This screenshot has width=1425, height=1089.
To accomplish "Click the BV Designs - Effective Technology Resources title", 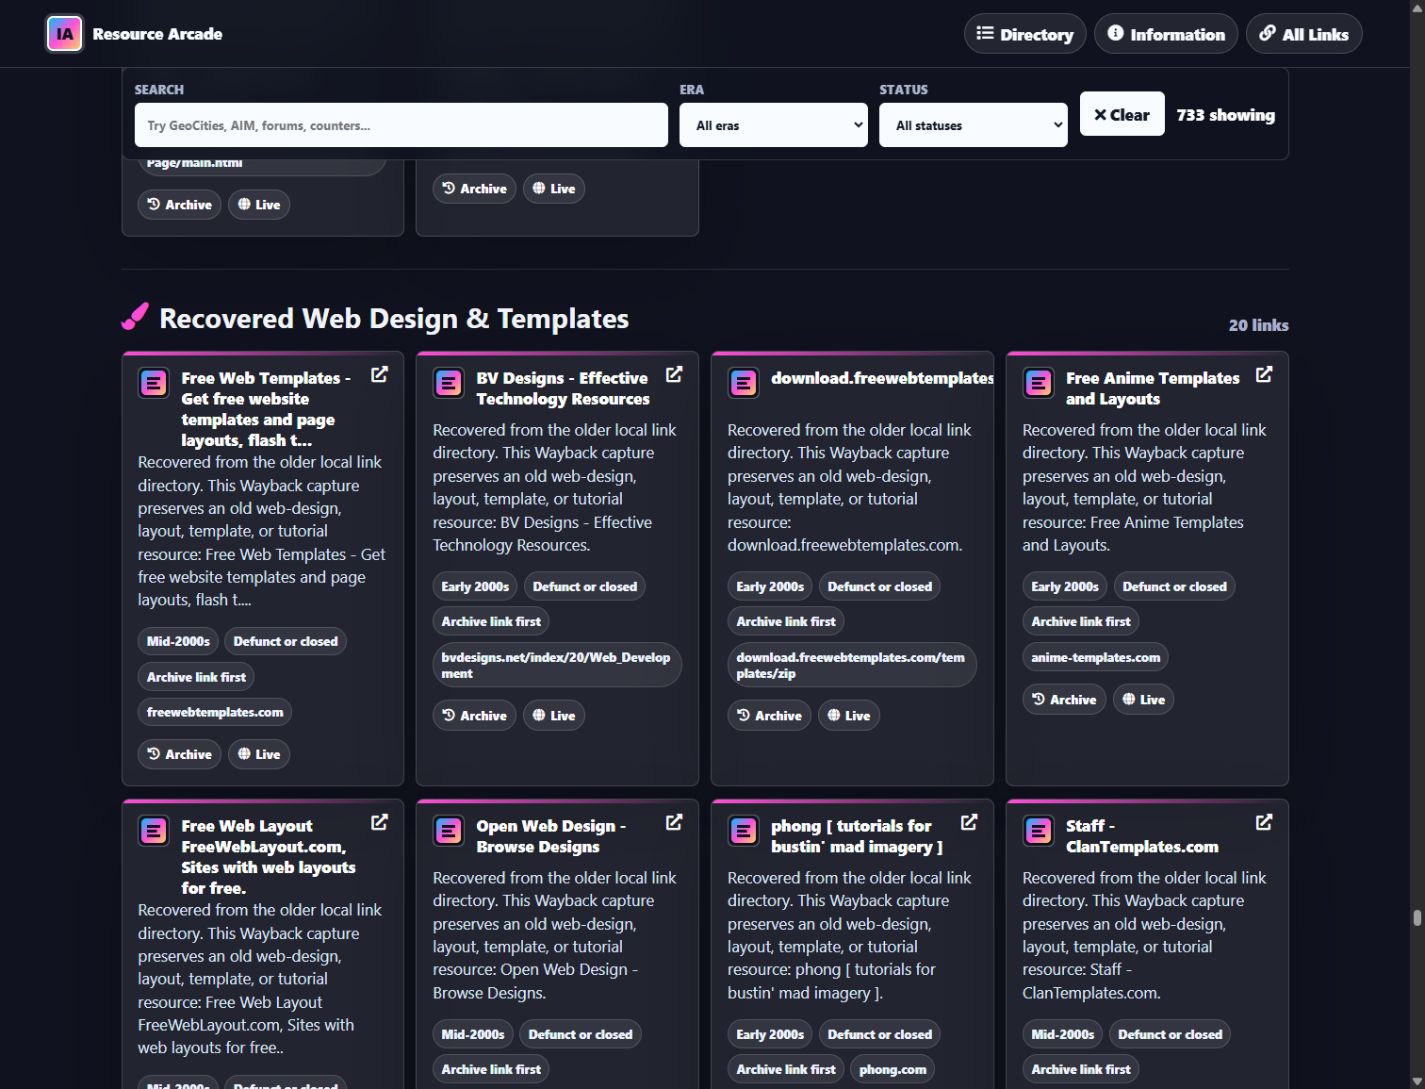I will tap(563, 388).
